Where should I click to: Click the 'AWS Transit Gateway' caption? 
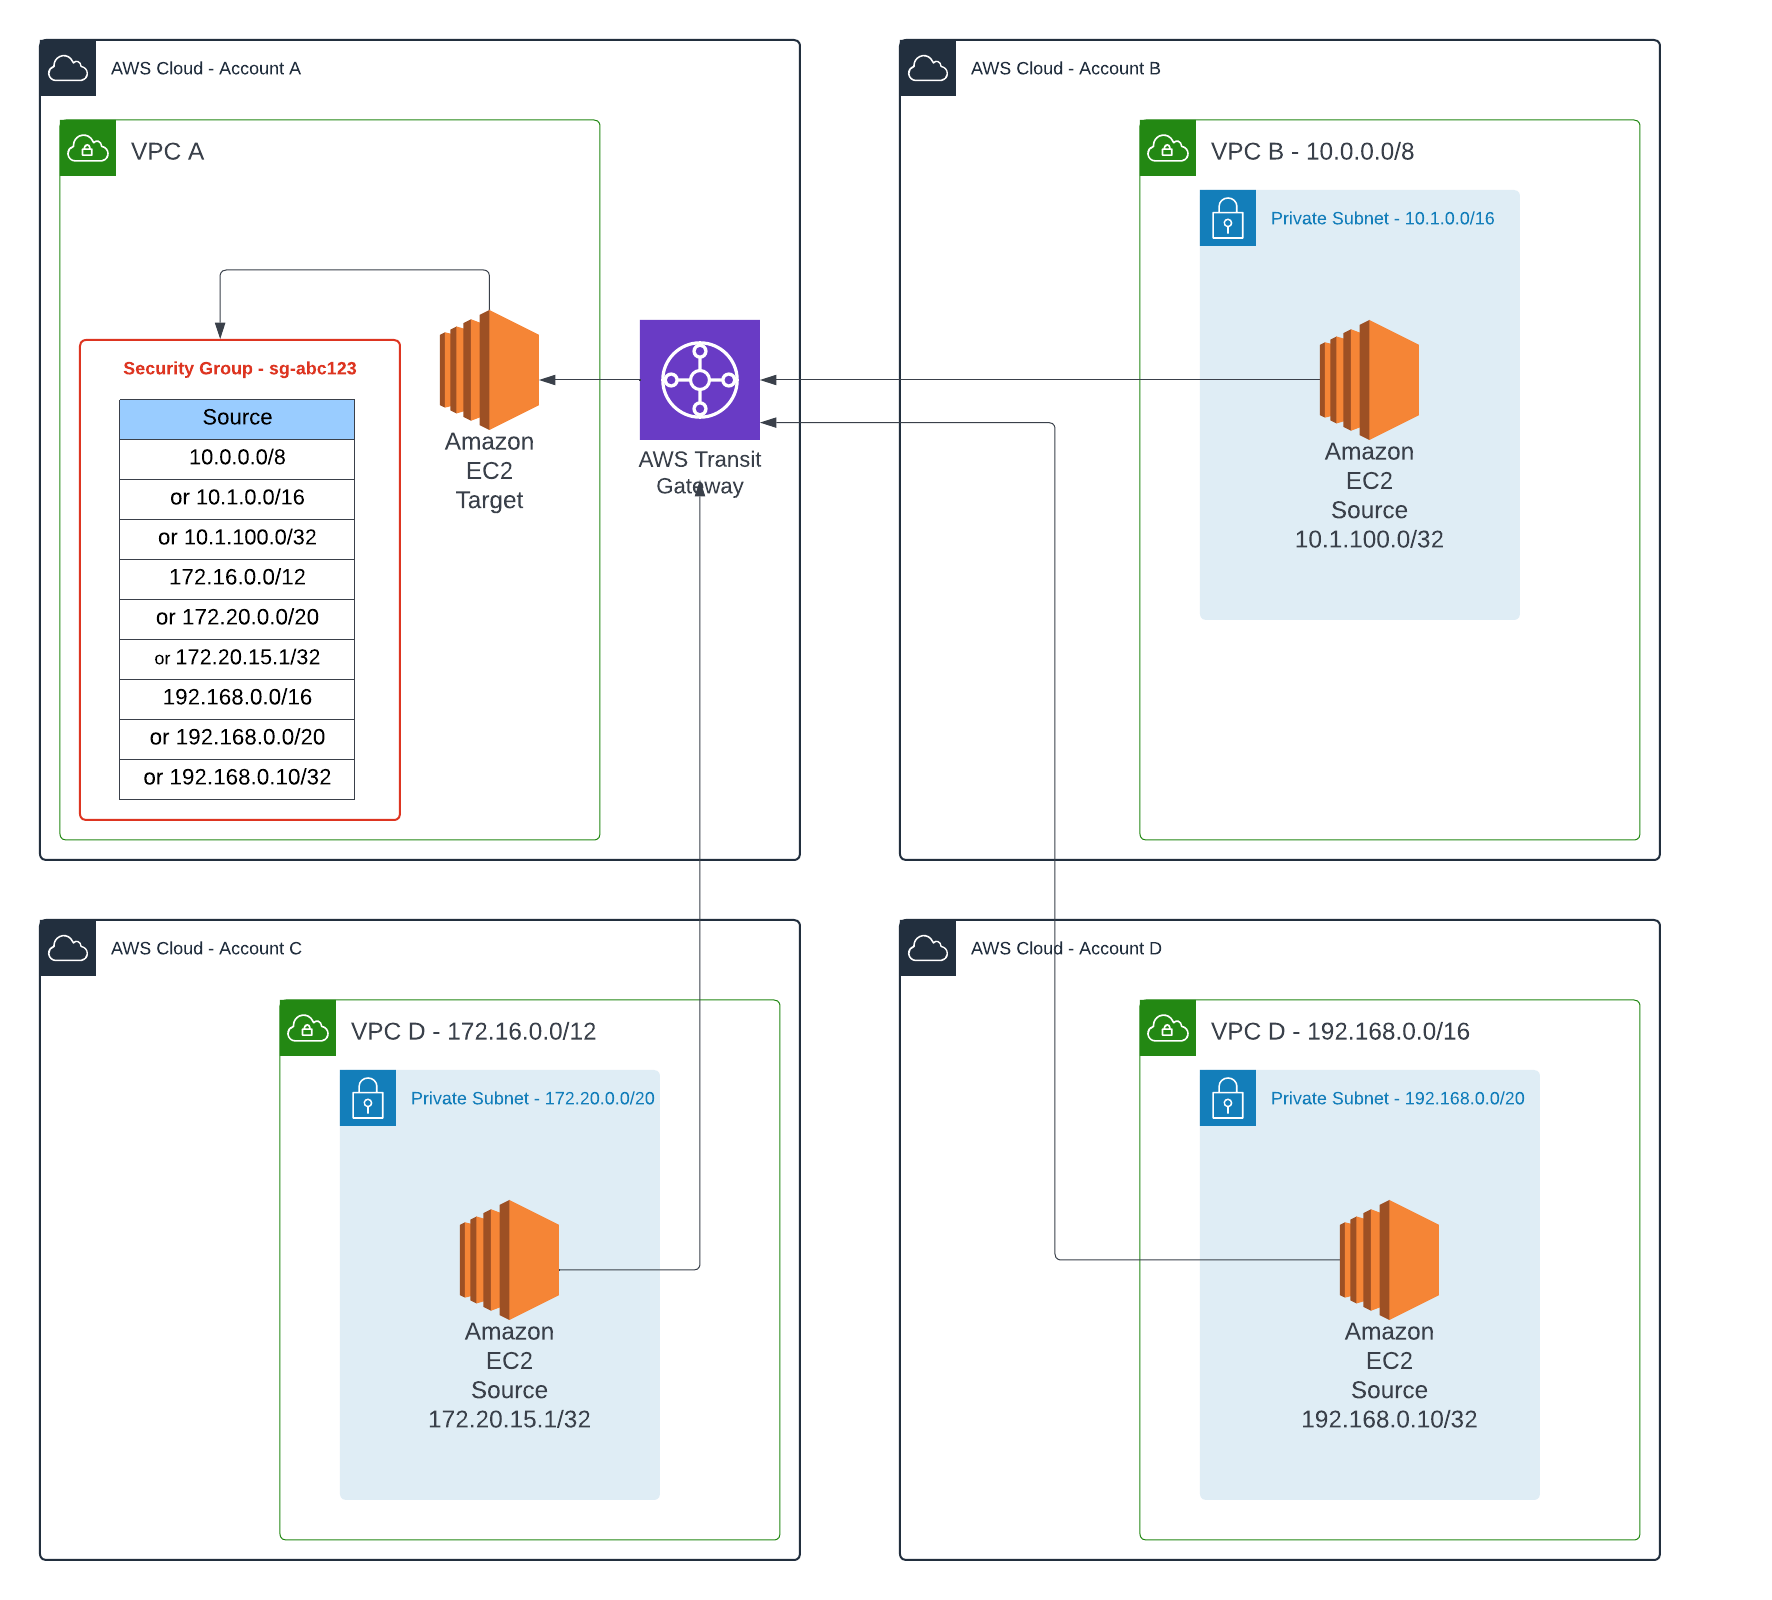pos(700,472)
